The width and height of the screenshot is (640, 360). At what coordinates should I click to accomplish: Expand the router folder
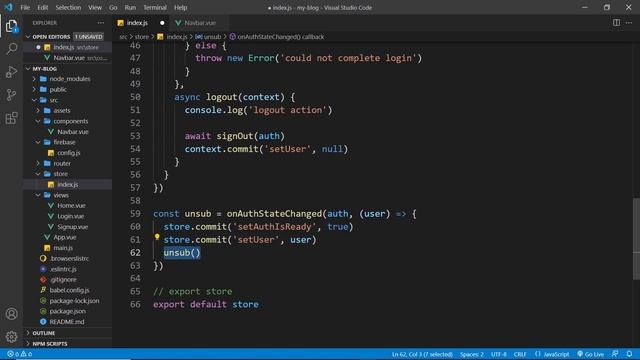(x=67, y=164)
